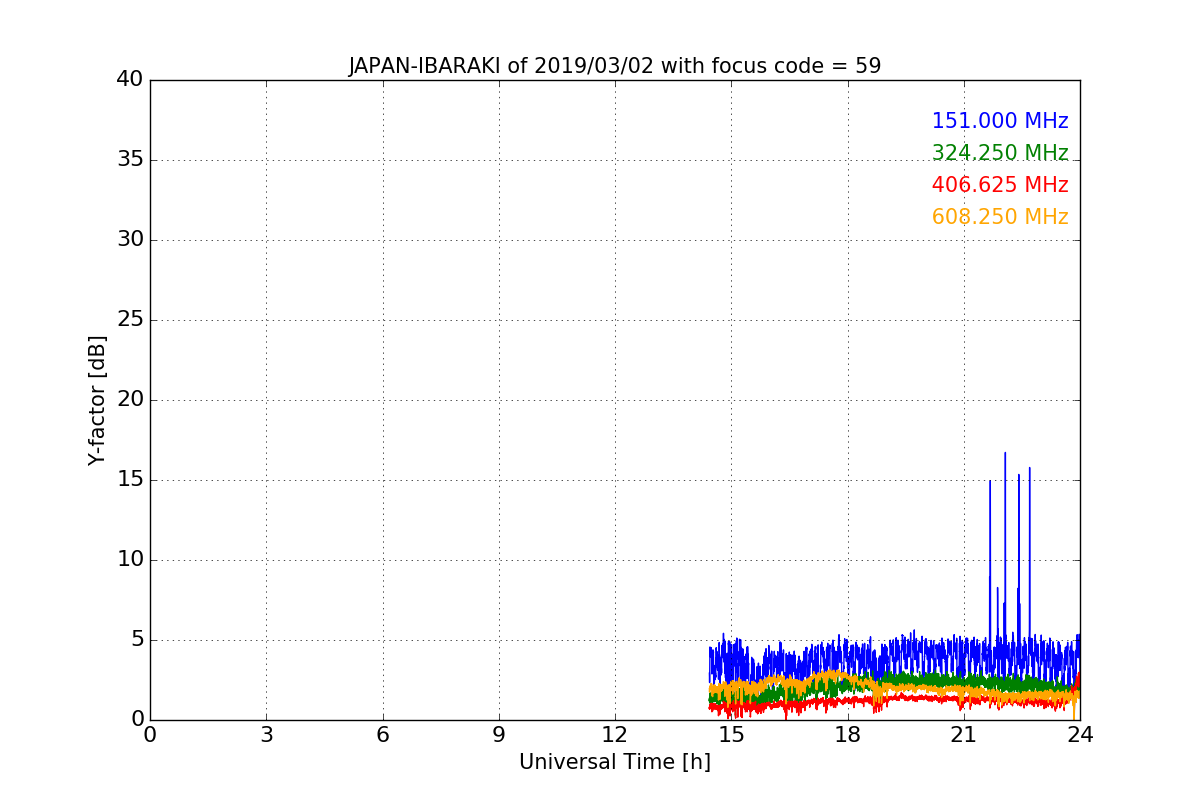Image resolution: width=1200 pixels, height=800 pixels.
Task: Select the 324.250 MHz legend label
Action: 1000,154
